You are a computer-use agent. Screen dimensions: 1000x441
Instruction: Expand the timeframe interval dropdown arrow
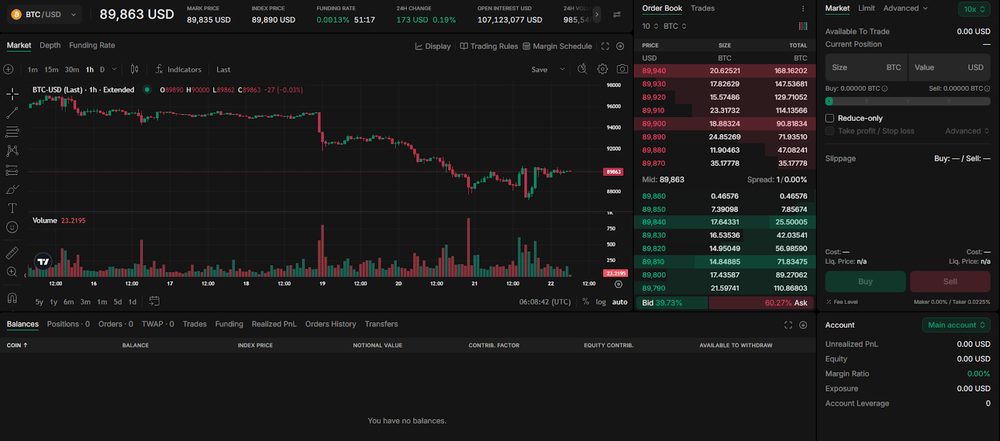(x=114, y=69)
